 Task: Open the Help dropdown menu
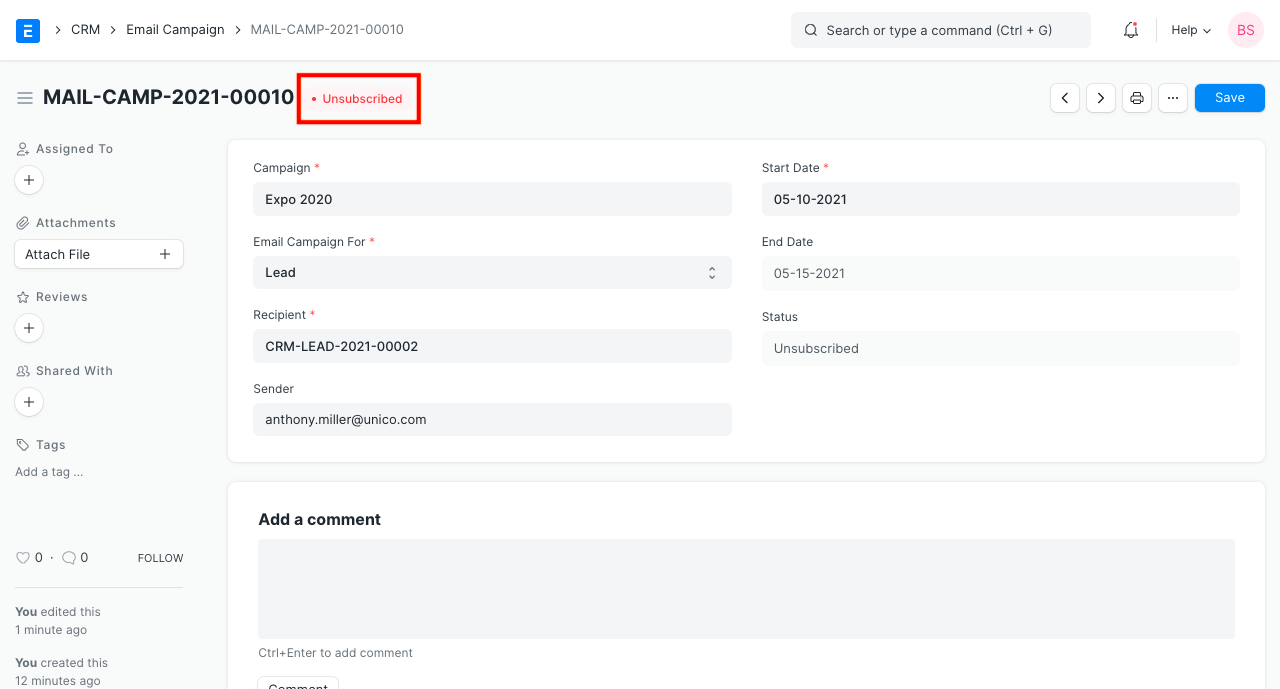[1190, 30]
